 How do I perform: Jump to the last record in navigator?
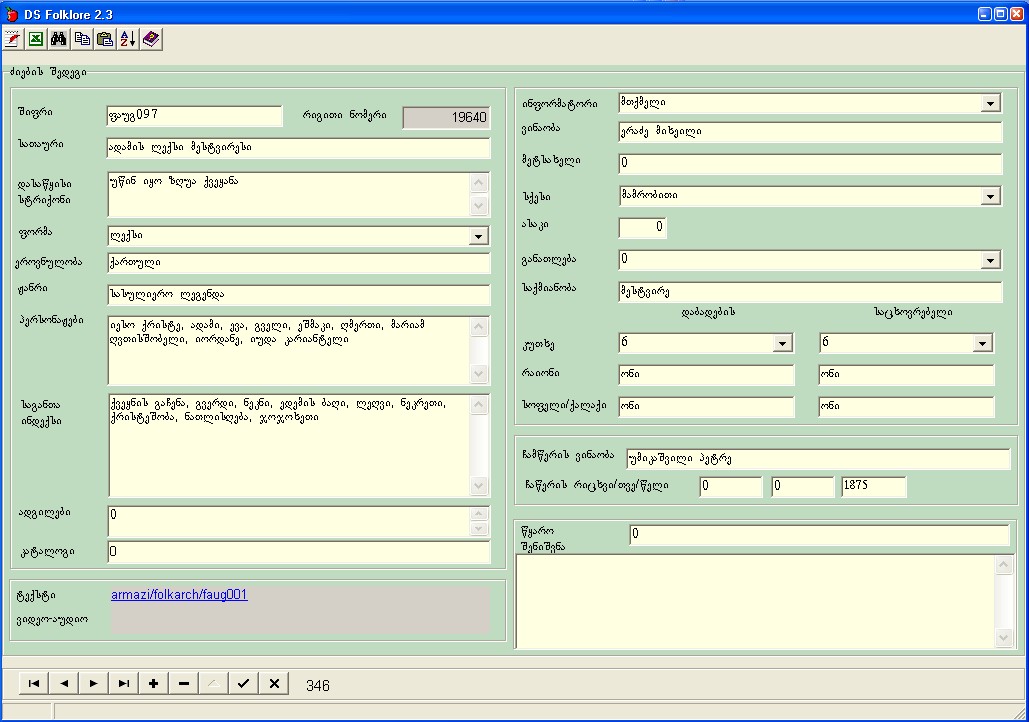[123, 683]
